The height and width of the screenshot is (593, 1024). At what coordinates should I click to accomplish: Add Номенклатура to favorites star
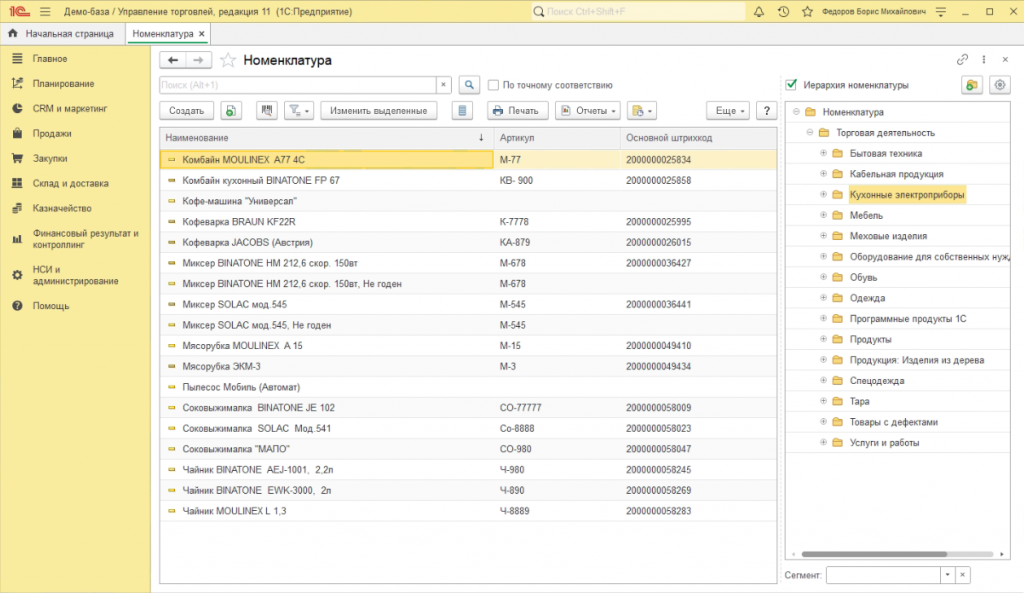227,60
